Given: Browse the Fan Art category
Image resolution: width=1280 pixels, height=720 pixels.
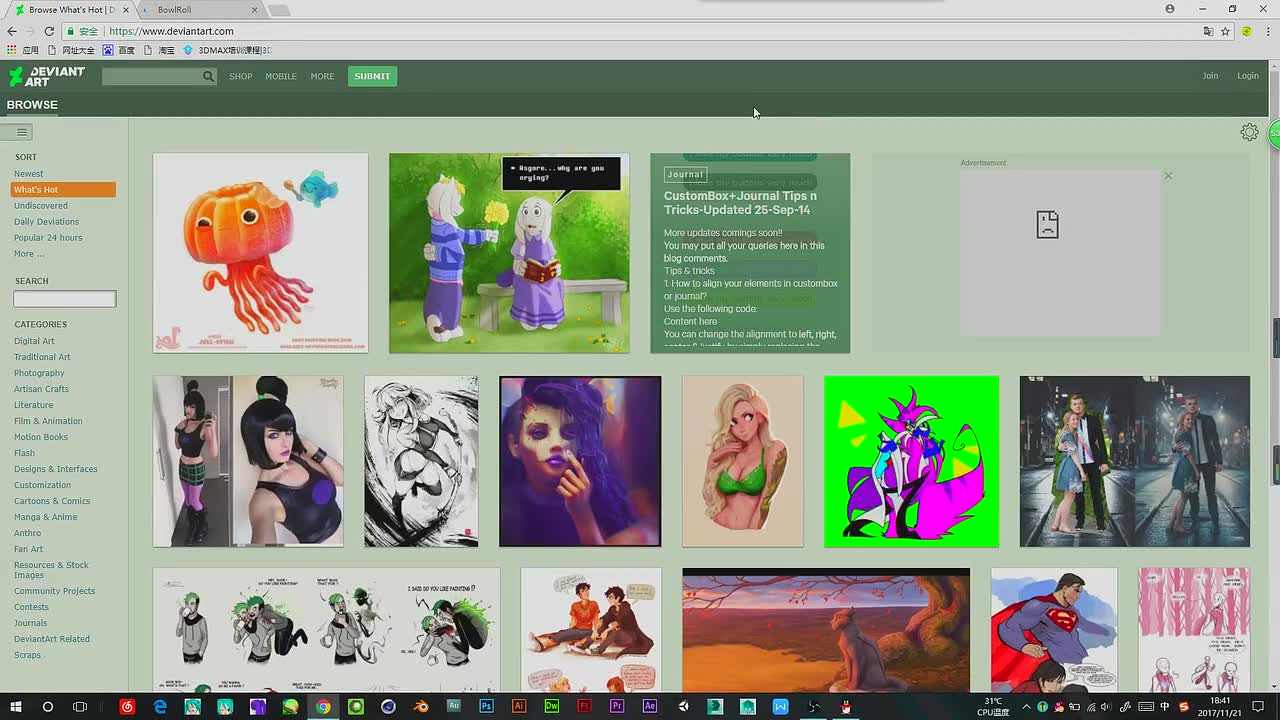Looking at the screenshot, I should pyautogui.click(x=28, y=549).
